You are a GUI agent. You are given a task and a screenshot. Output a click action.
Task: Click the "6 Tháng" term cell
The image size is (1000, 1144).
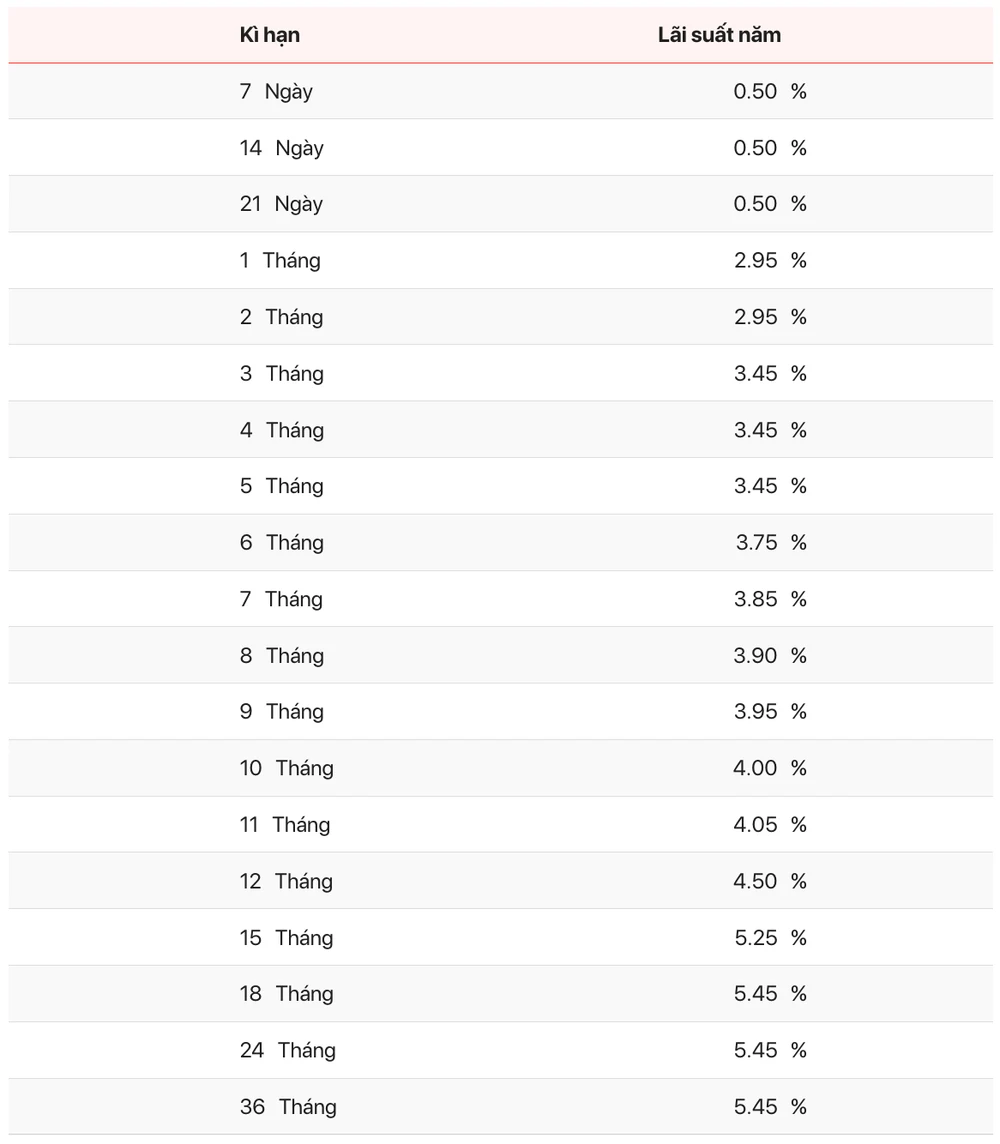coord(281,543)
